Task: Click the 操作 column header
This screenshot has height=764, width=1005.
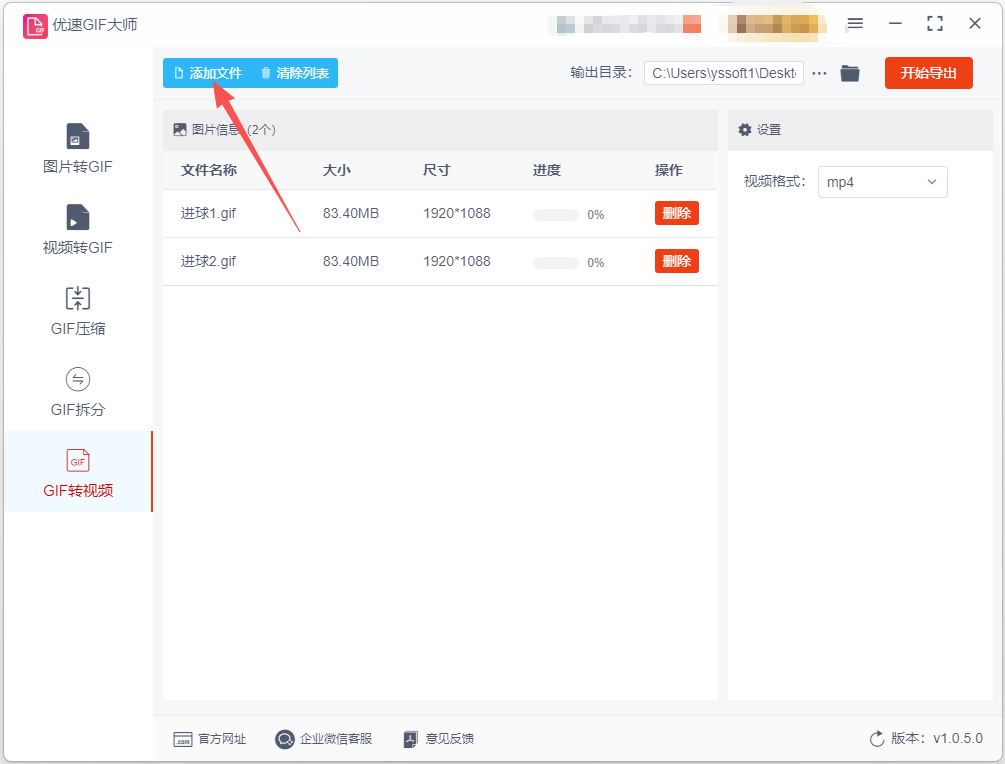Action: tap(669, 170)
